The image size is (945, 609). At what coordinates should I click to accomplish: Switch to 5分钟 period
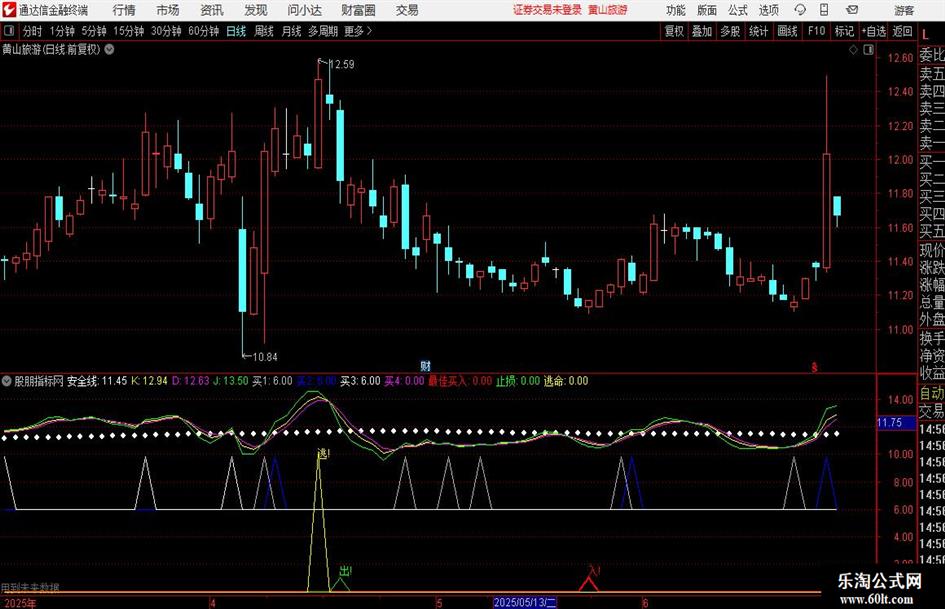[x=93, y=31]
